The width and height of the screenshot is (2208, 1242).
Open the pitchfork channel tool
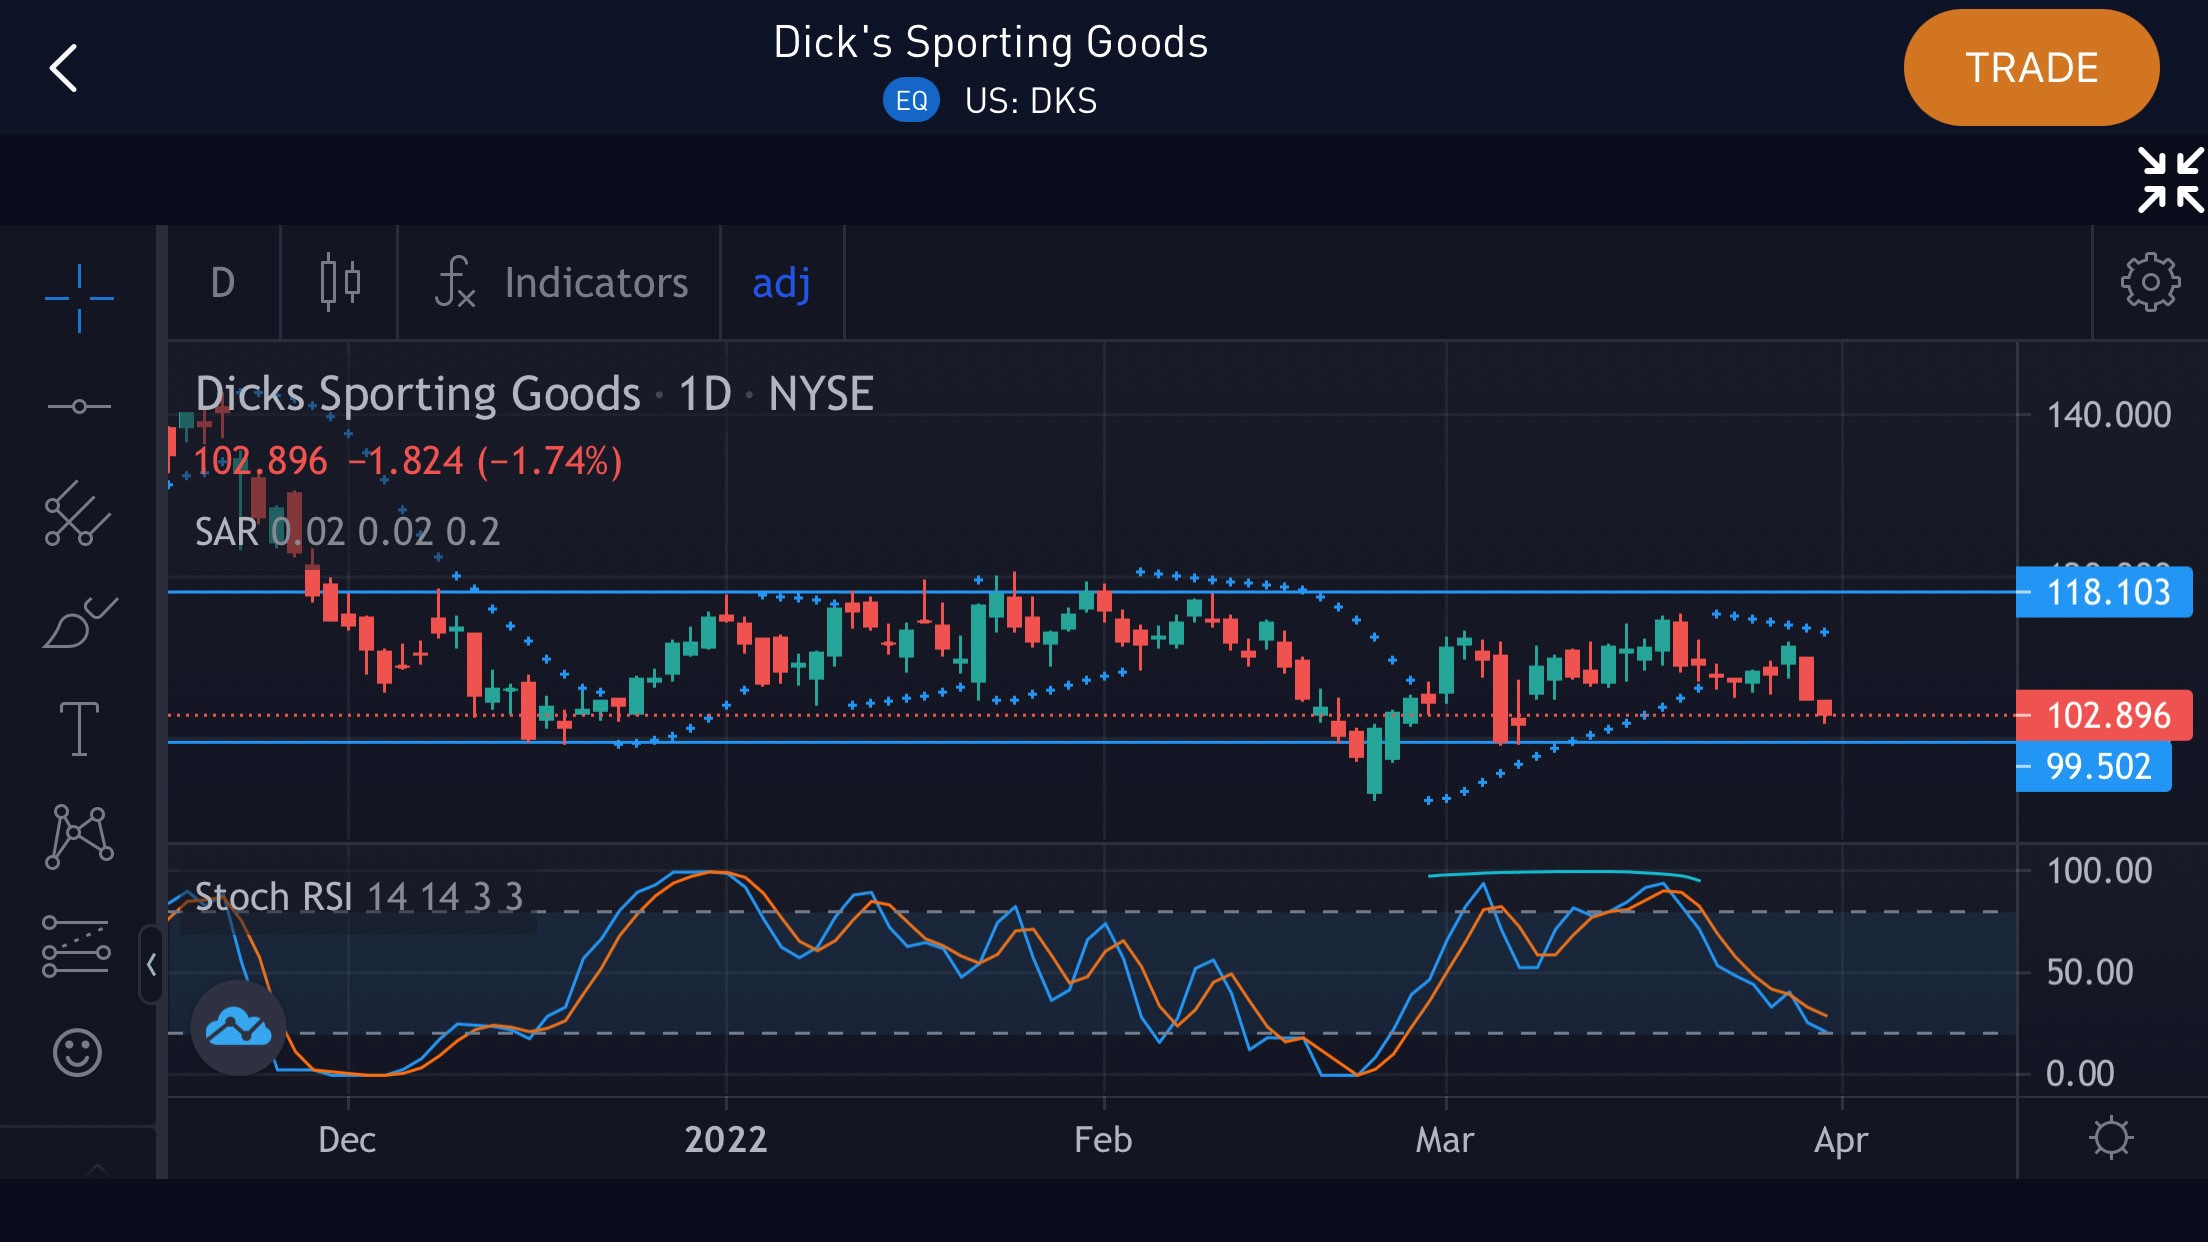[x=77, y=514]
